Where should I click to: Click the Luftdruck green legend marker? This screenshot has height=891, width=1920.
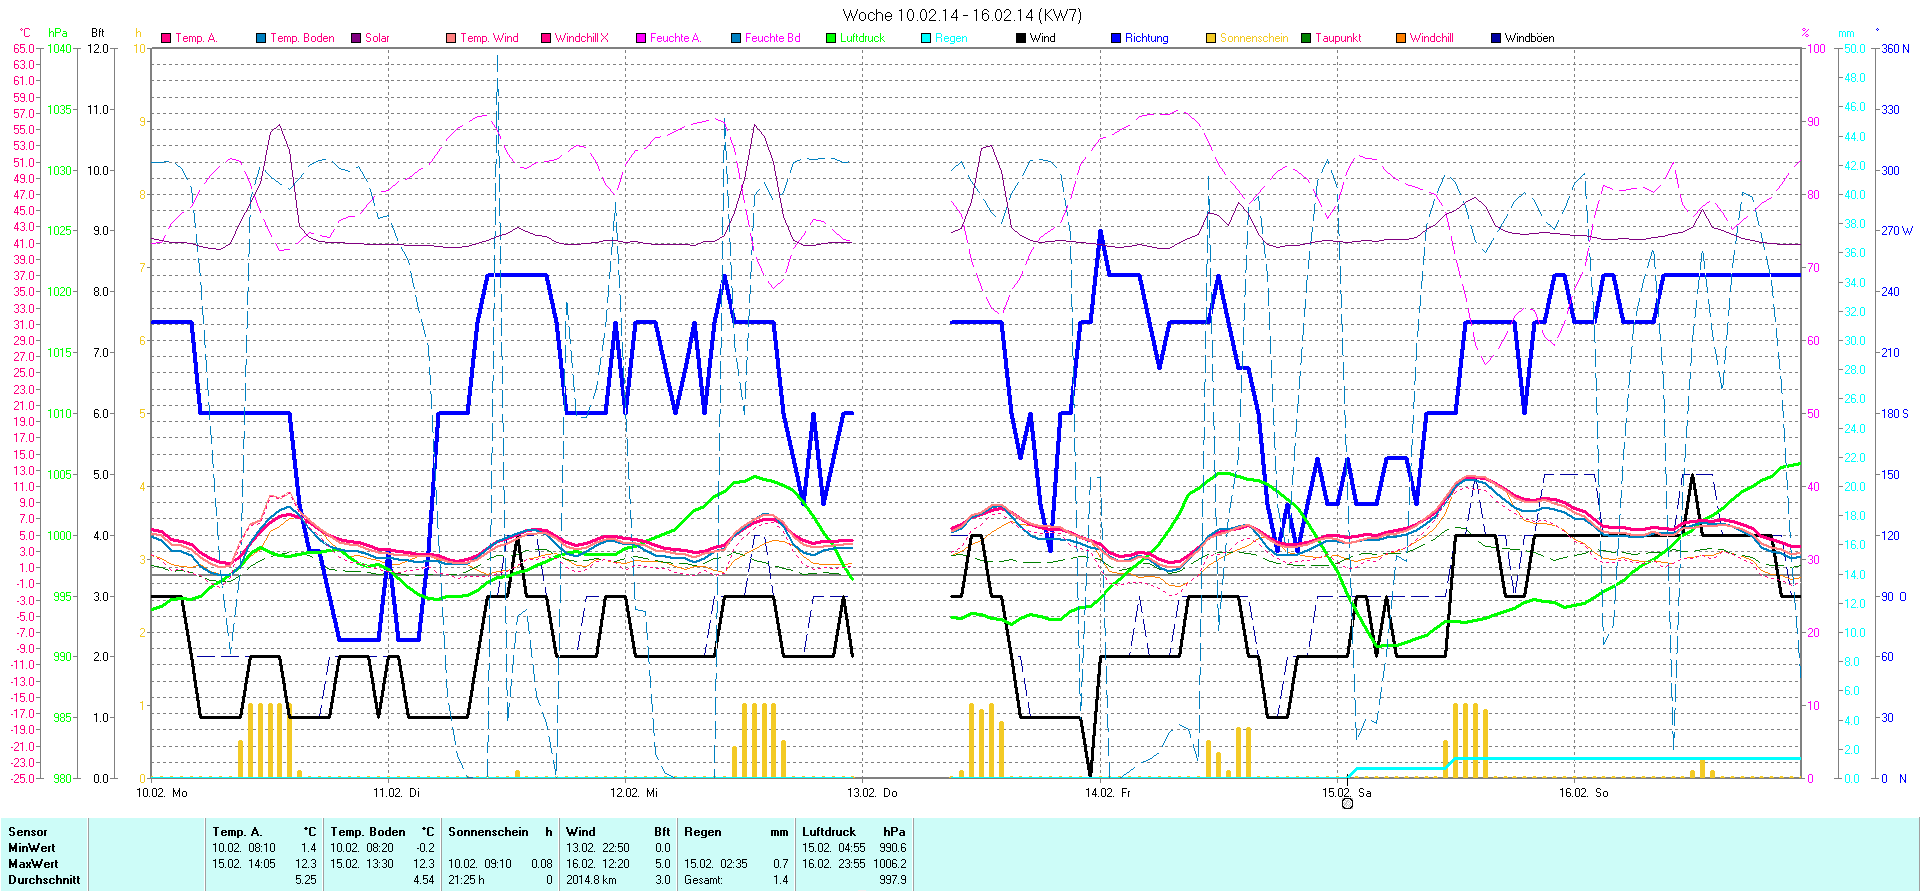(x=831, y=38)
